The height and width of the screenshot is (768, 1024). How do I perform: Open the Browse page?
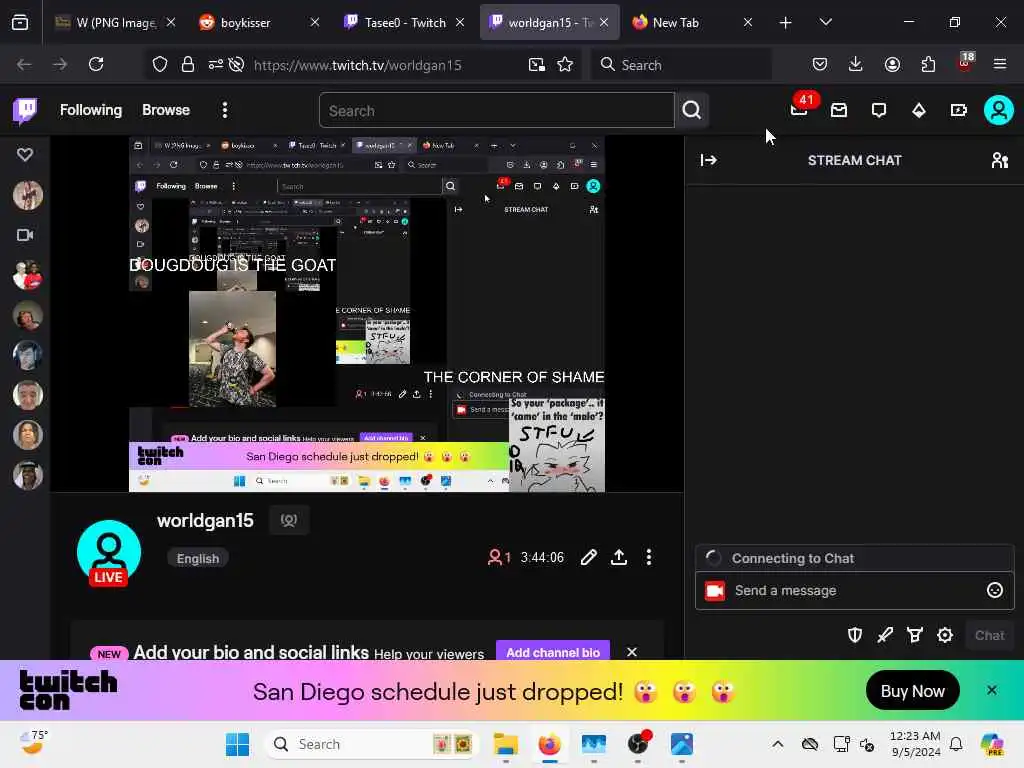pyautogui.click(x=166, y=110)
